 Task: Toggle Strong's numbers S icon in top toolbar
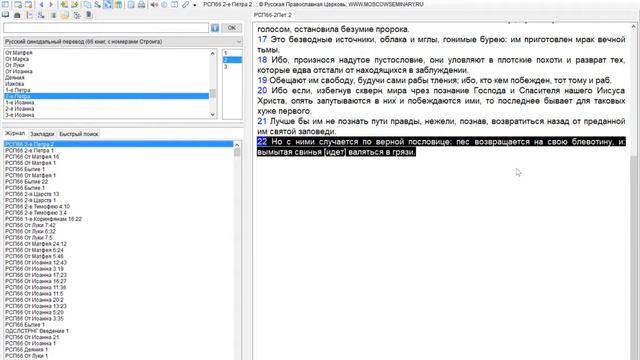pyautogui.click(x=98, y=4)
